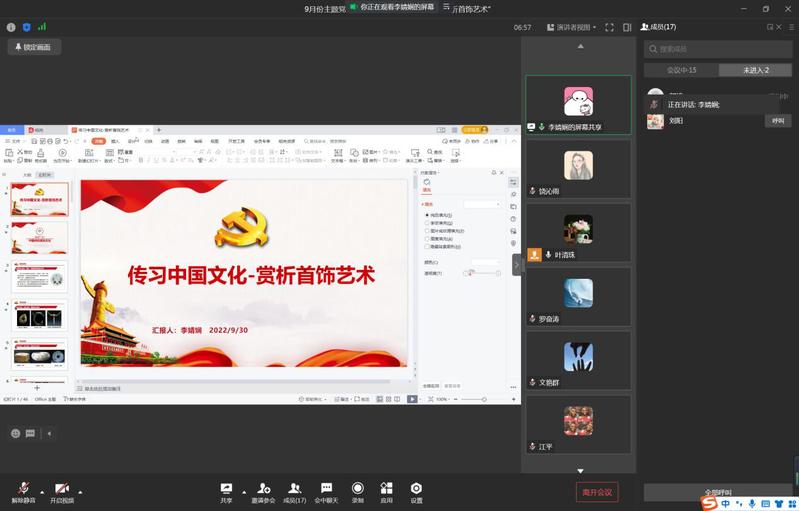The width and height of the screenshot is (799, 511).
Task: Select the third fill radio option in WPS pane
Action: click(x=427, y=231)
